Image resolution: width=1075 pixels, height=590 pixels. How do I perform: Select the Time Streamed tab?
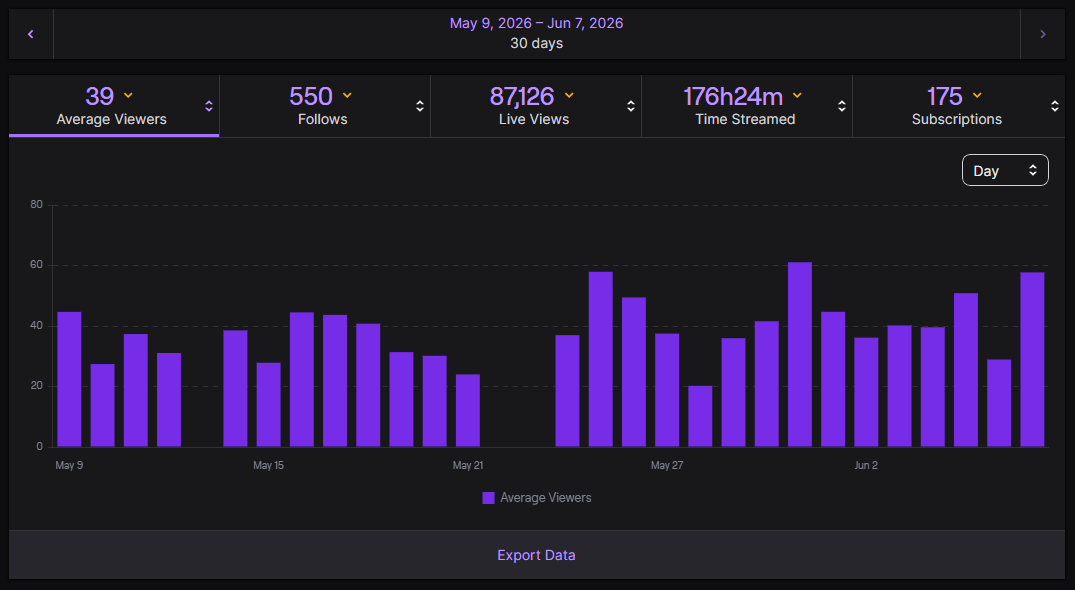click(x=747, y=106)
